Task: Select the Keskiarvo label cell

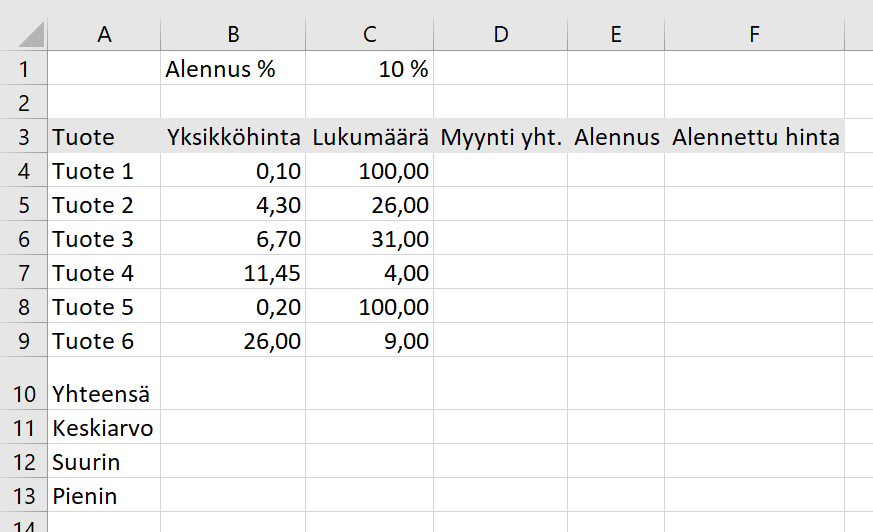Action: point(104,427)
